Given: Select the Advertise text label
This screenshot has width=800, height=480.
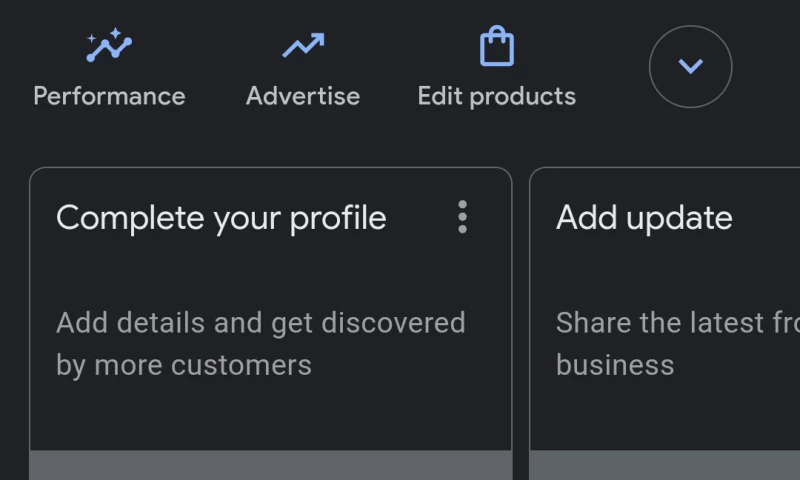Looking at the screenshot, I should [302, 96].
